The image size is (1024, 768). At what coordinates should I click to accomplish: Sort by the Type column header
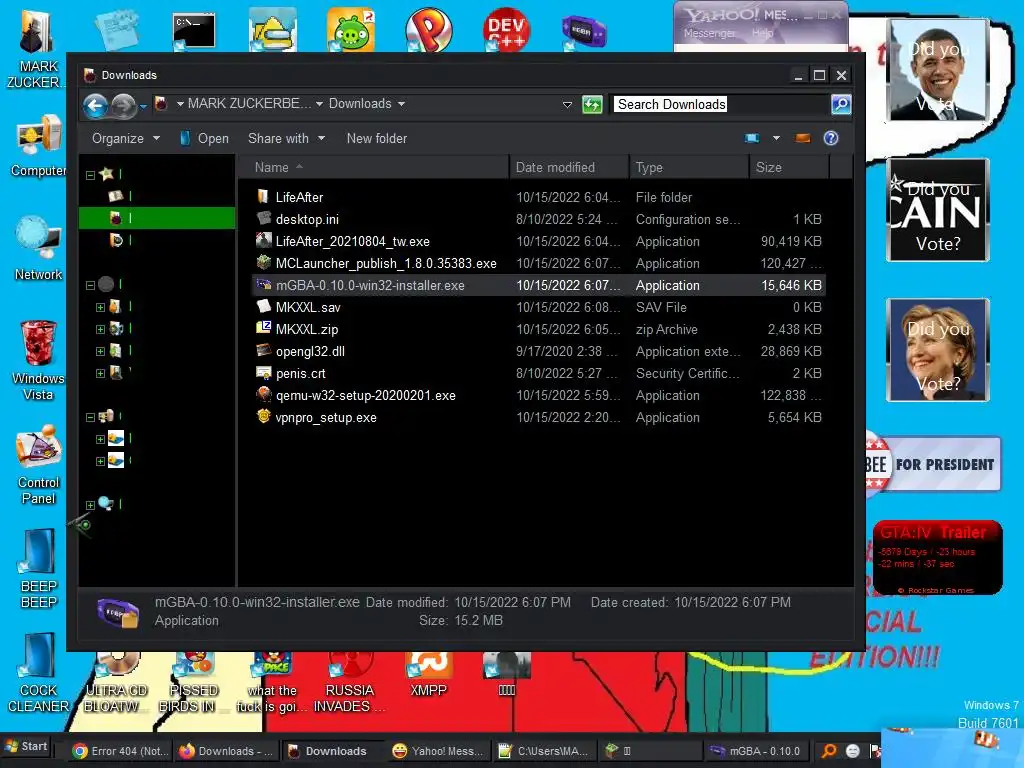point(689,168)
